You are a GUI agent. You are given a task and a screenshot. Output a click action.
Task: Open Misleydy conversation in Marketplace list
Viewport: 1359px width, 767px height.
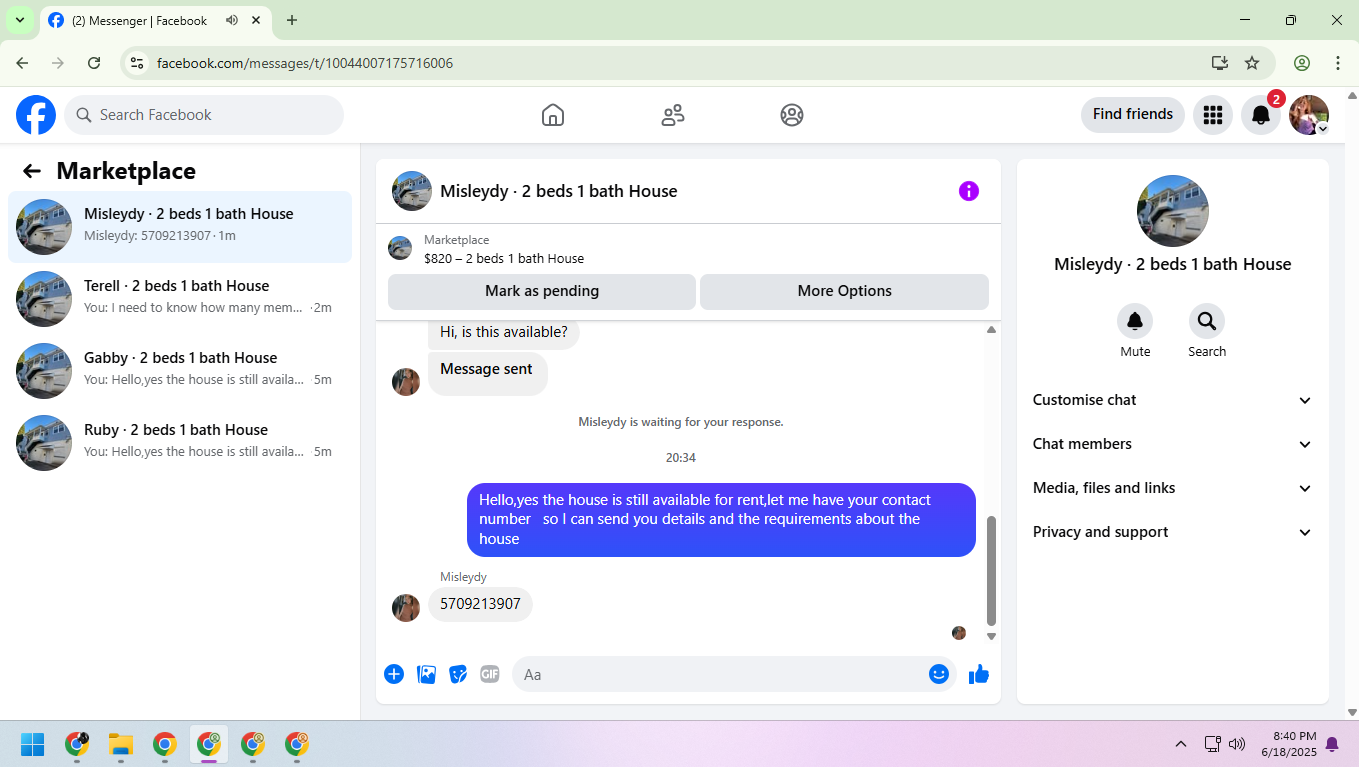(180, 227)
